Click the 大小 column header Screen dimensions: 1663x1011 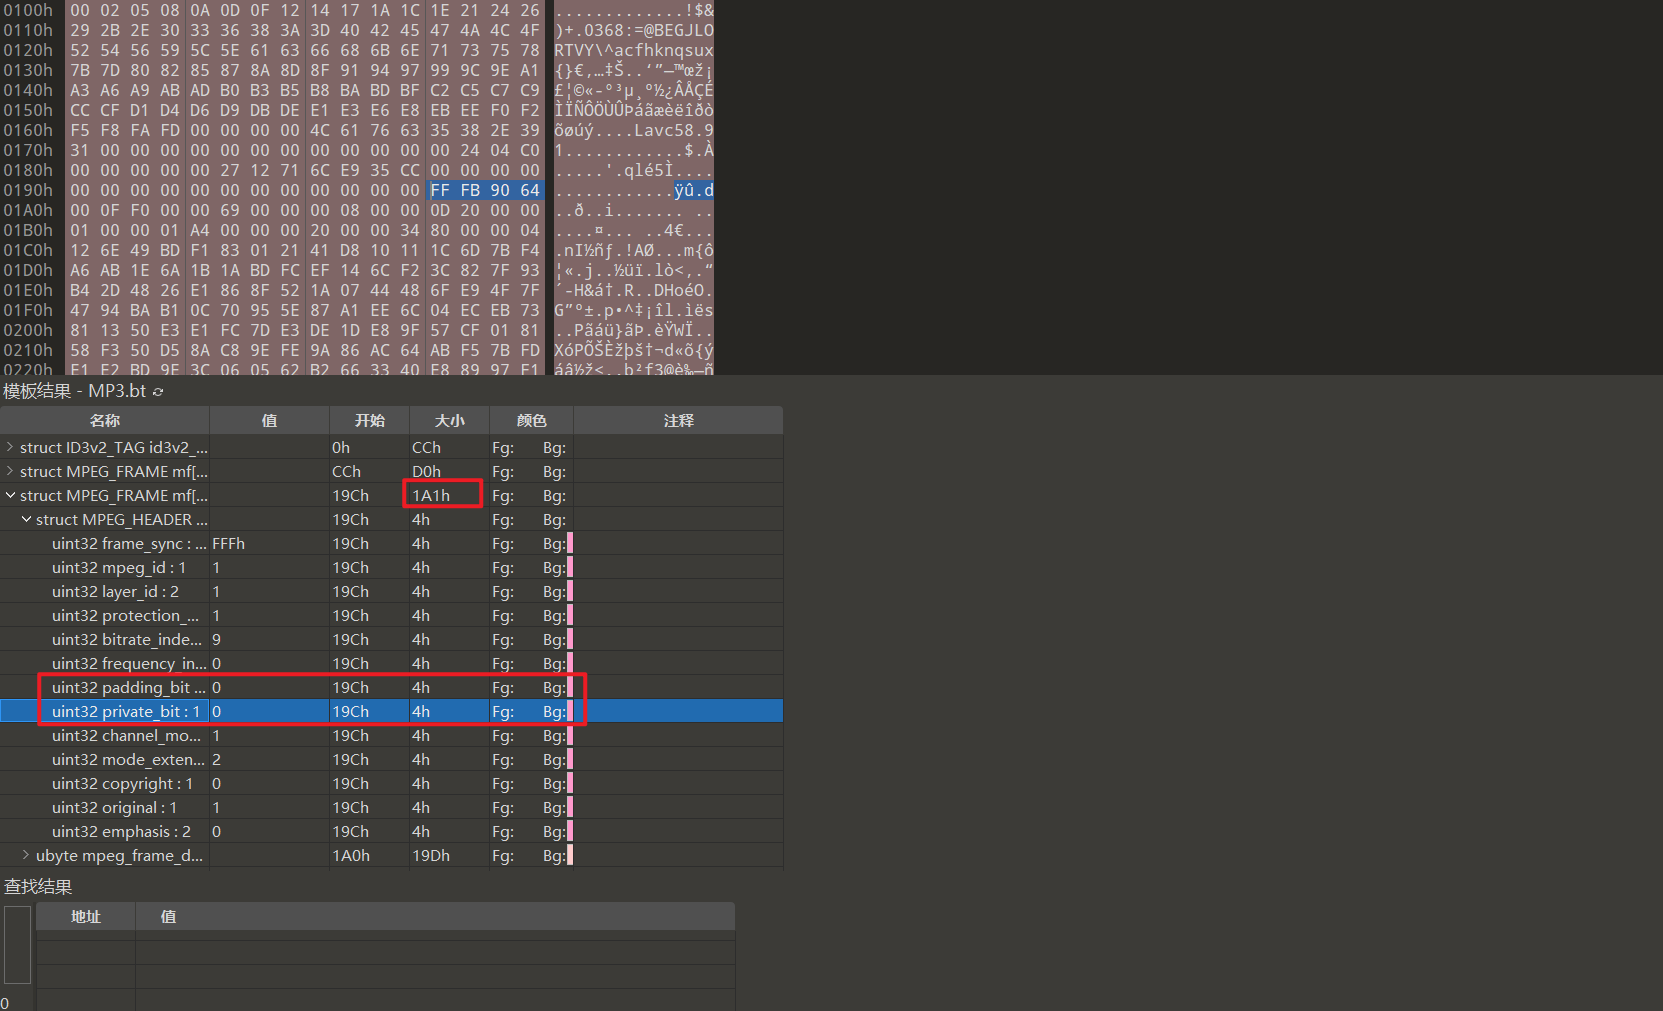[449, 421]
